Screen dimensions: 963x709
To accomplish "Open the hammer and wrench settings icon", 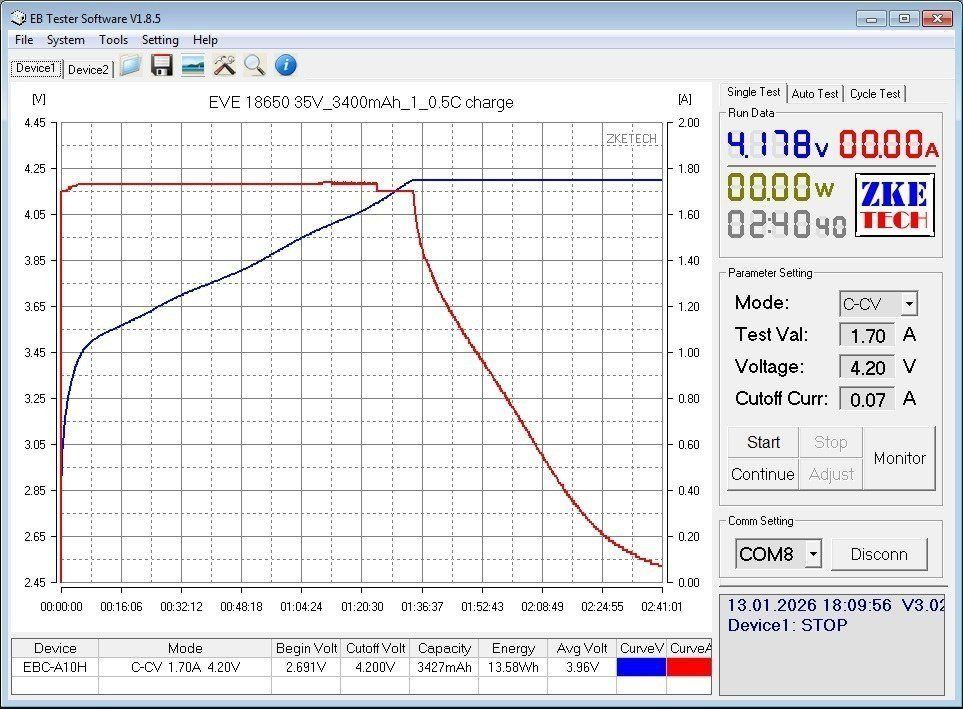I will coord(224,66).
